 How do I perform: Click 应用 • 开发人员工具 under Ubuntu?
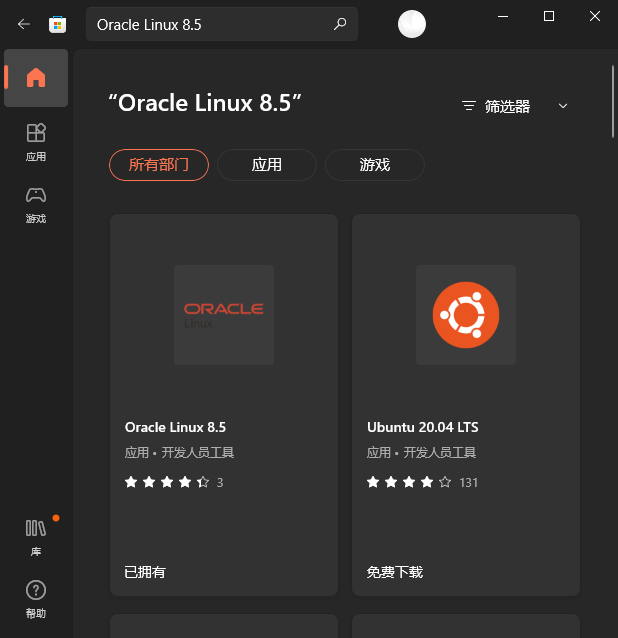[x=421, y=452]
